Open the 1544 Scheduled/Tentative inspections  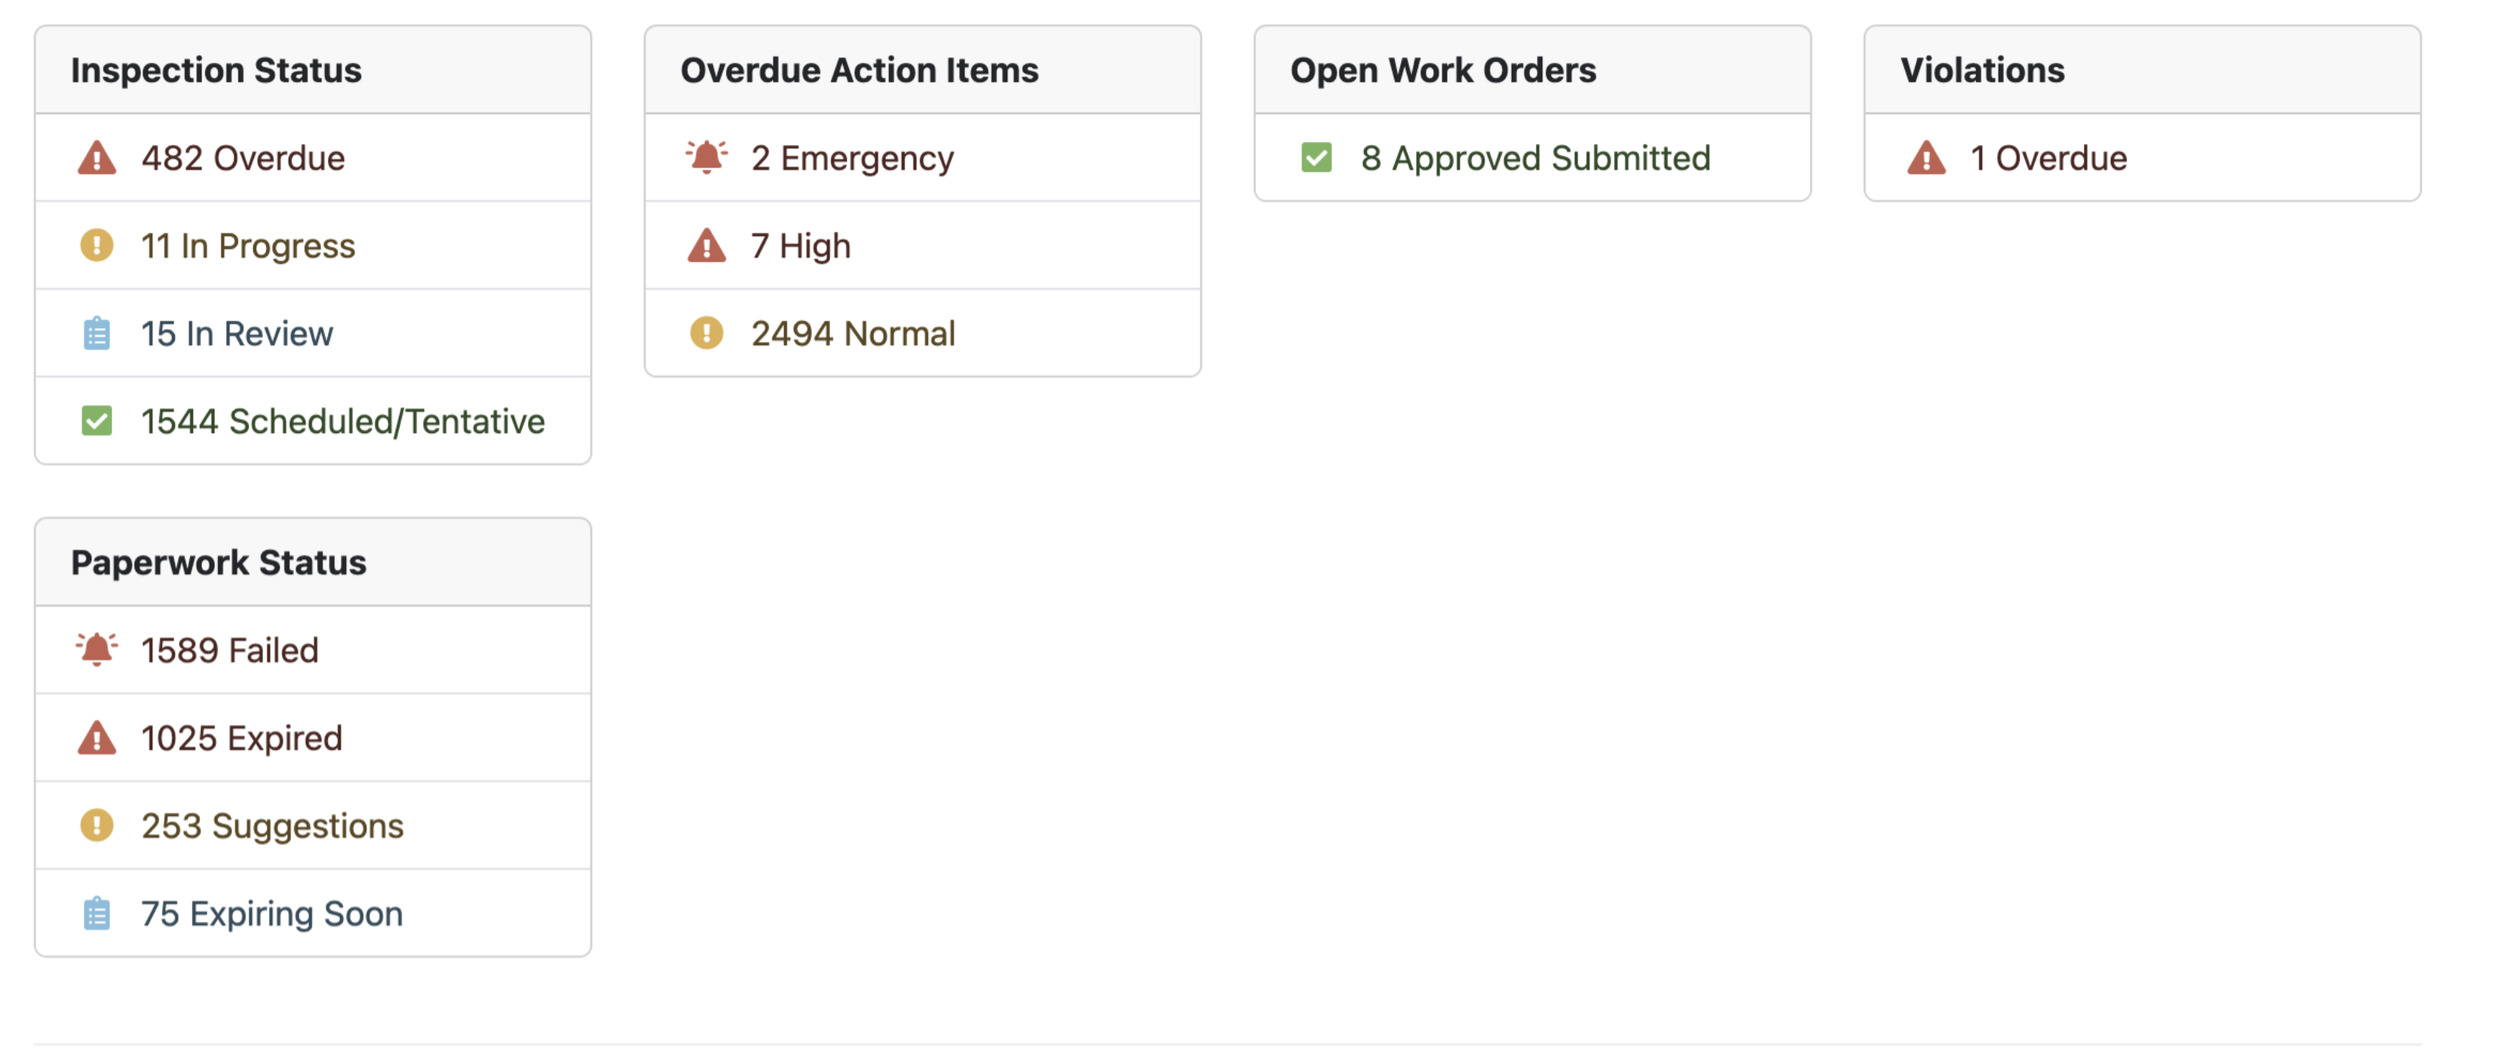(x=343, y=421)
